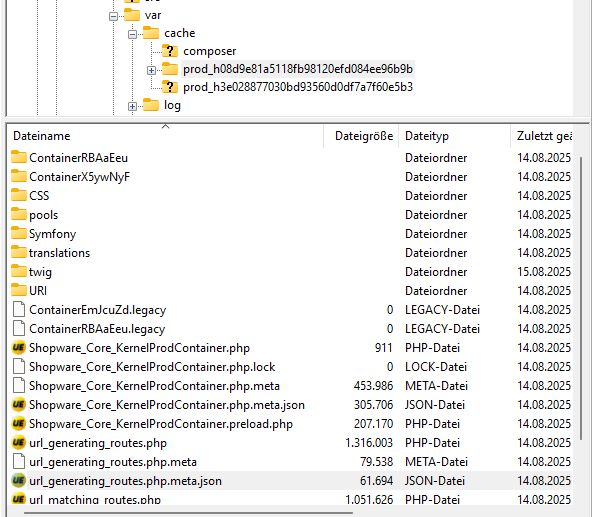Click the twig folder icon
This screenshot has width=592, height=517.
click(18, 271)
